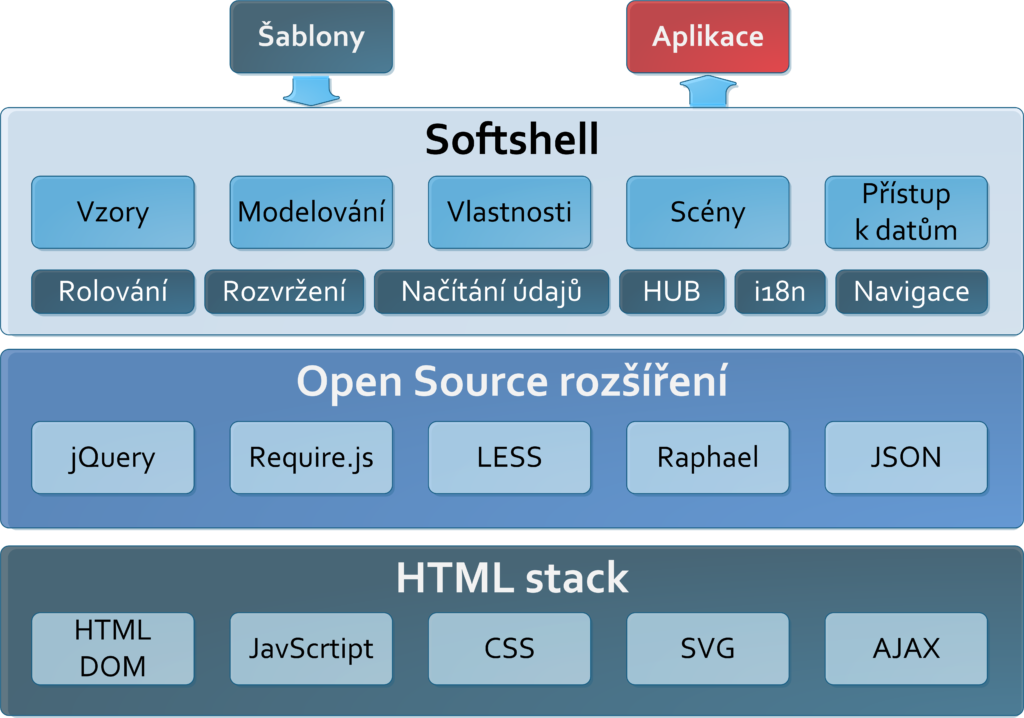Click the Scény block
This screenshot has height=718, width=1024.
(708, 212)
